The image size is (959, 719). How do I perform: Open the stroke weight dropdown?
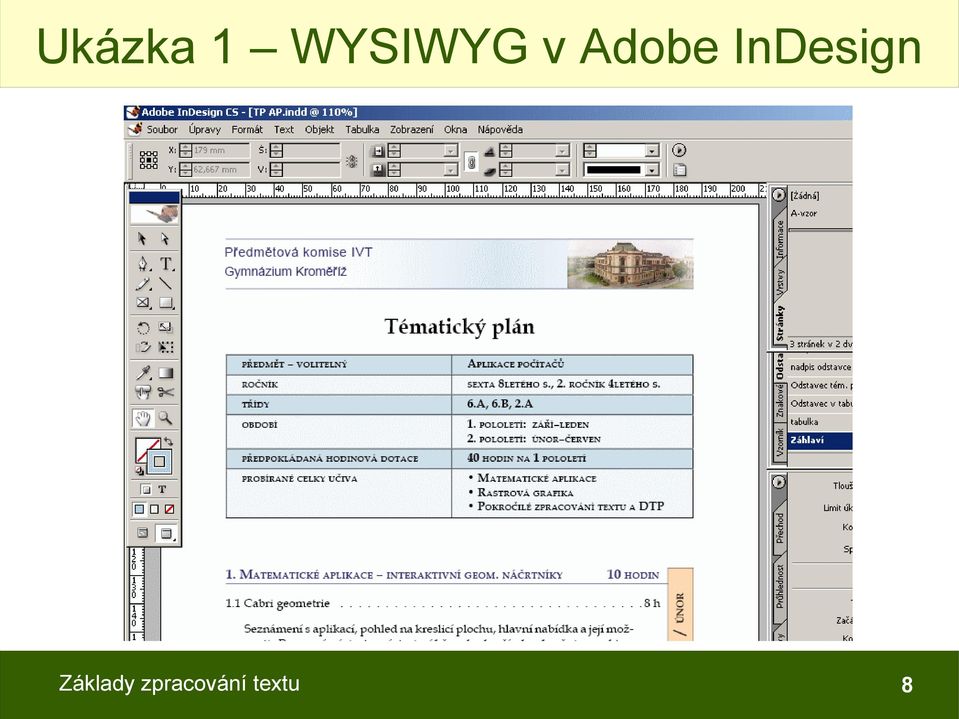pos(653,150)
